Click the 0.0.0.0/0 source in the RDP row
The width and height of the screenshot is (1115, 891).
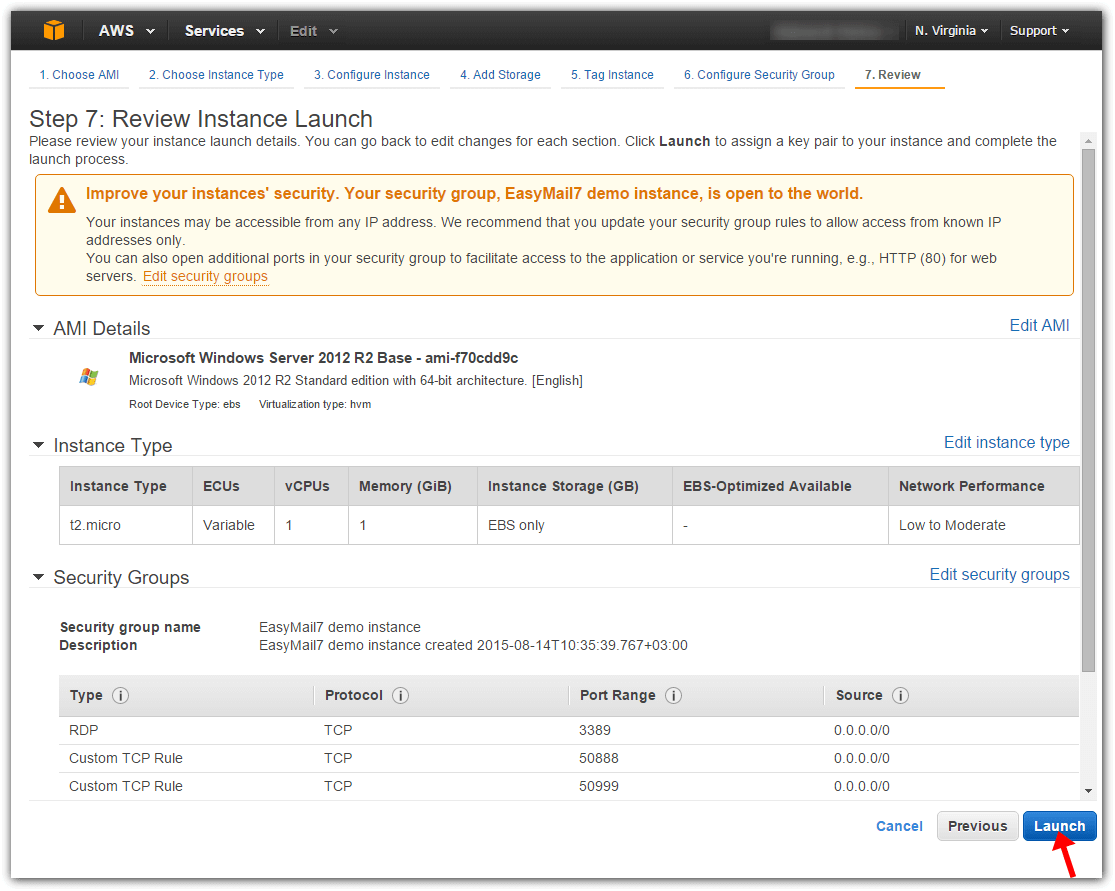(862, 730)
